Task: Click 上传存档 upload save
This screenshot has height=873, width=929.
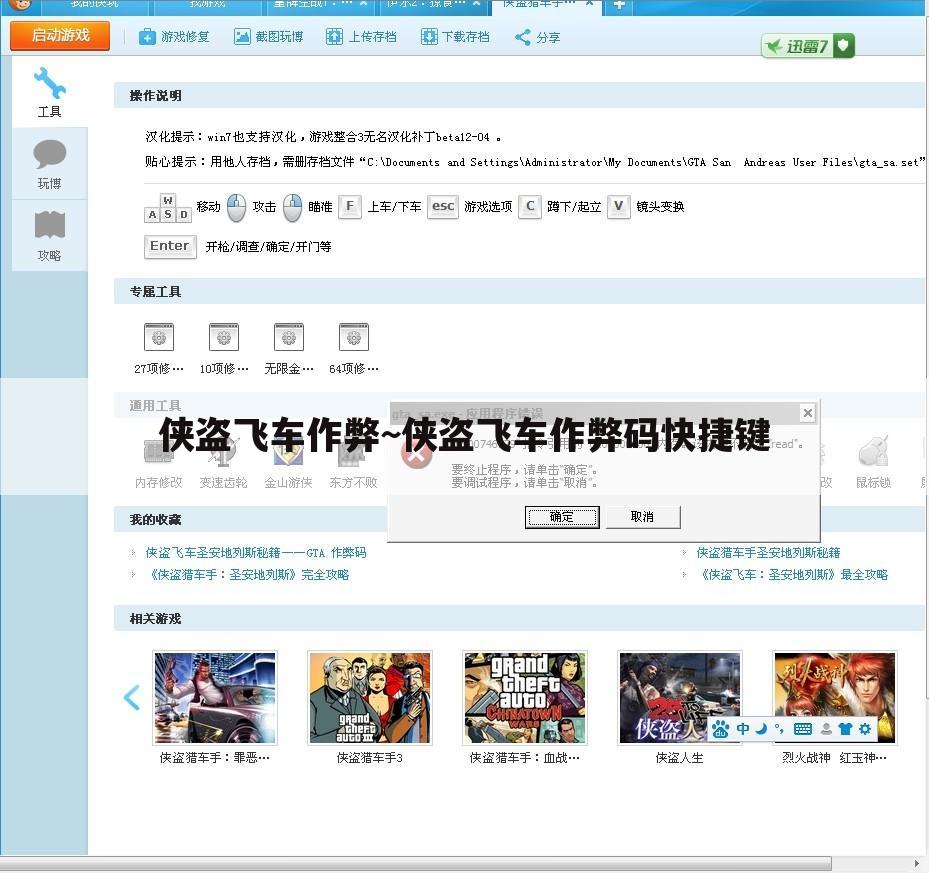Action: 361,37
